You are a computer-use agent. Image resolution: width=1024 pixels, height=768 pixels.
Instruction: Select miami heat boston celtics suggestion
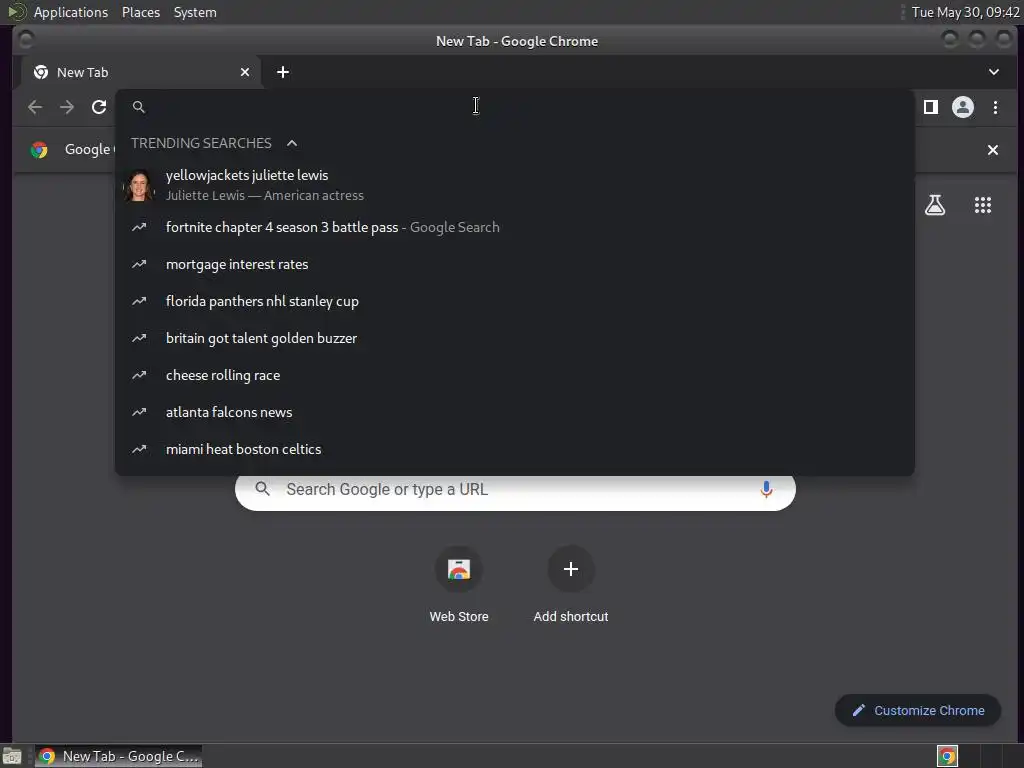pyautogui.click(x=515, y=449)
